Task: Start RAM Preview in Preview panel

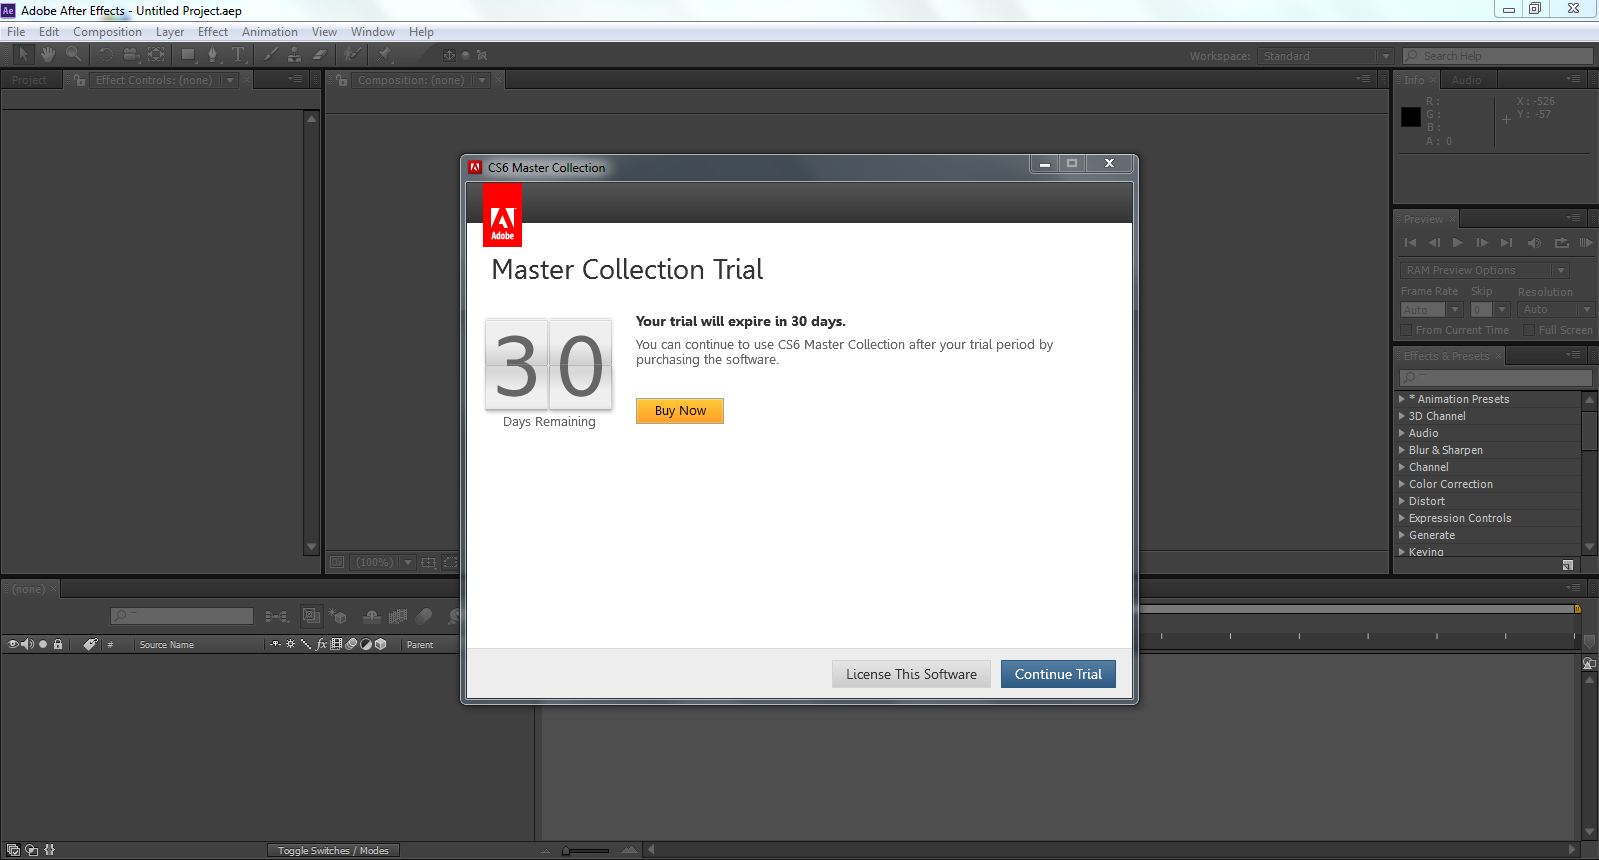Action: [1586, 243]
